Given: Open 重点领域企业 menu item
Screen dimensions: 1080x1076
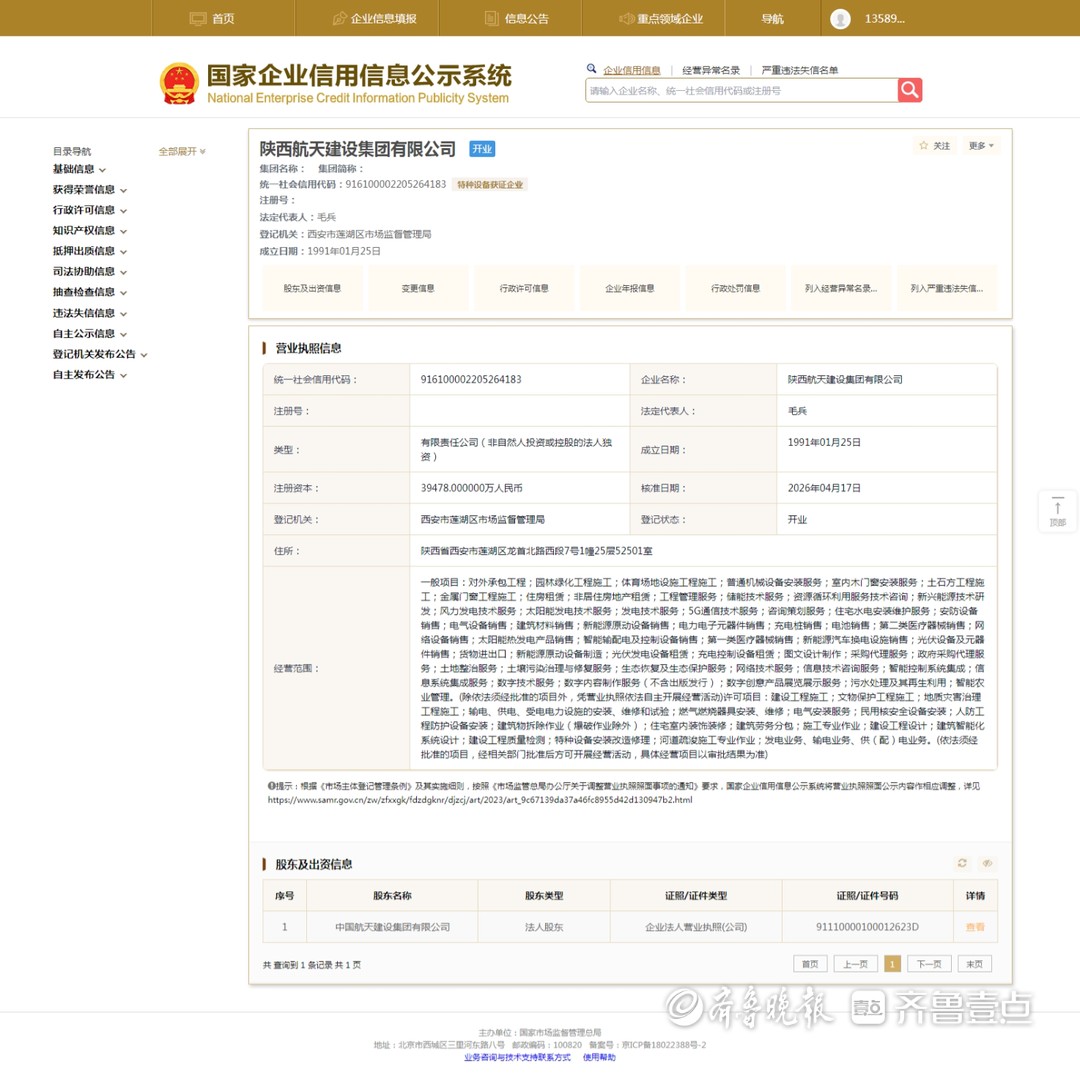Looking at the screenshot, I should click(x=669, y=19).
